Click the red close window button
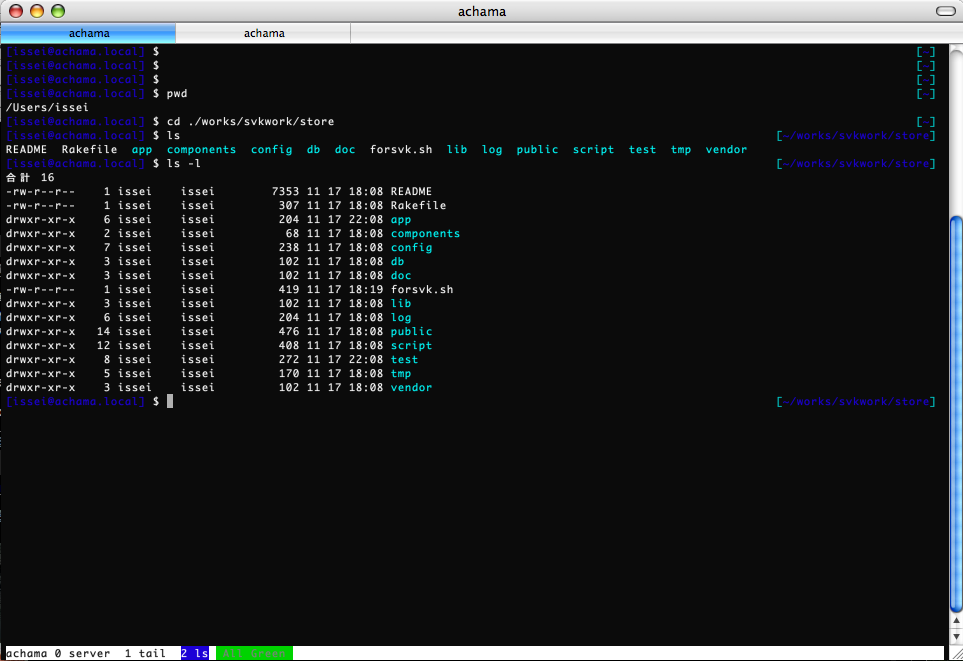The image size is (963, 661). coord(16,11)
